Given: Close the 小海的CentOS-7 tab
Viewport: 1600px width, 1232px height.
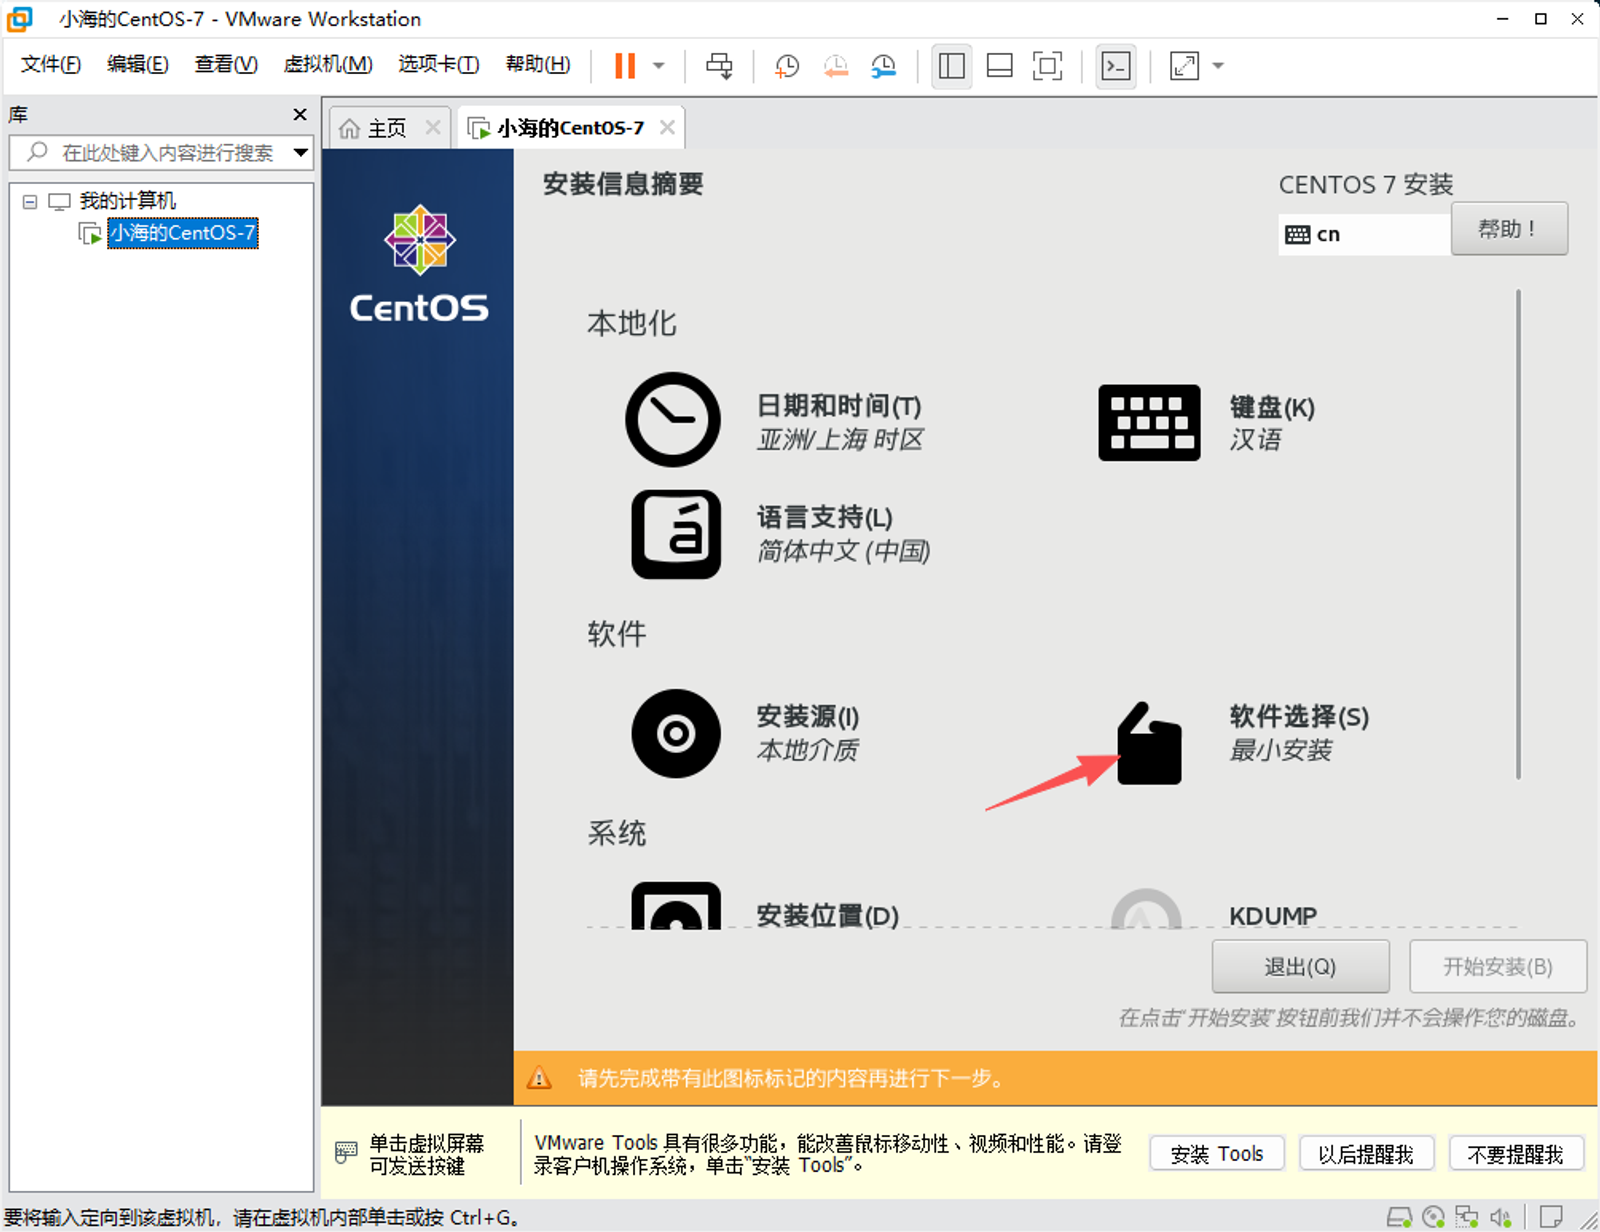Looking at the screenshot, I should (x=667, y=127).
